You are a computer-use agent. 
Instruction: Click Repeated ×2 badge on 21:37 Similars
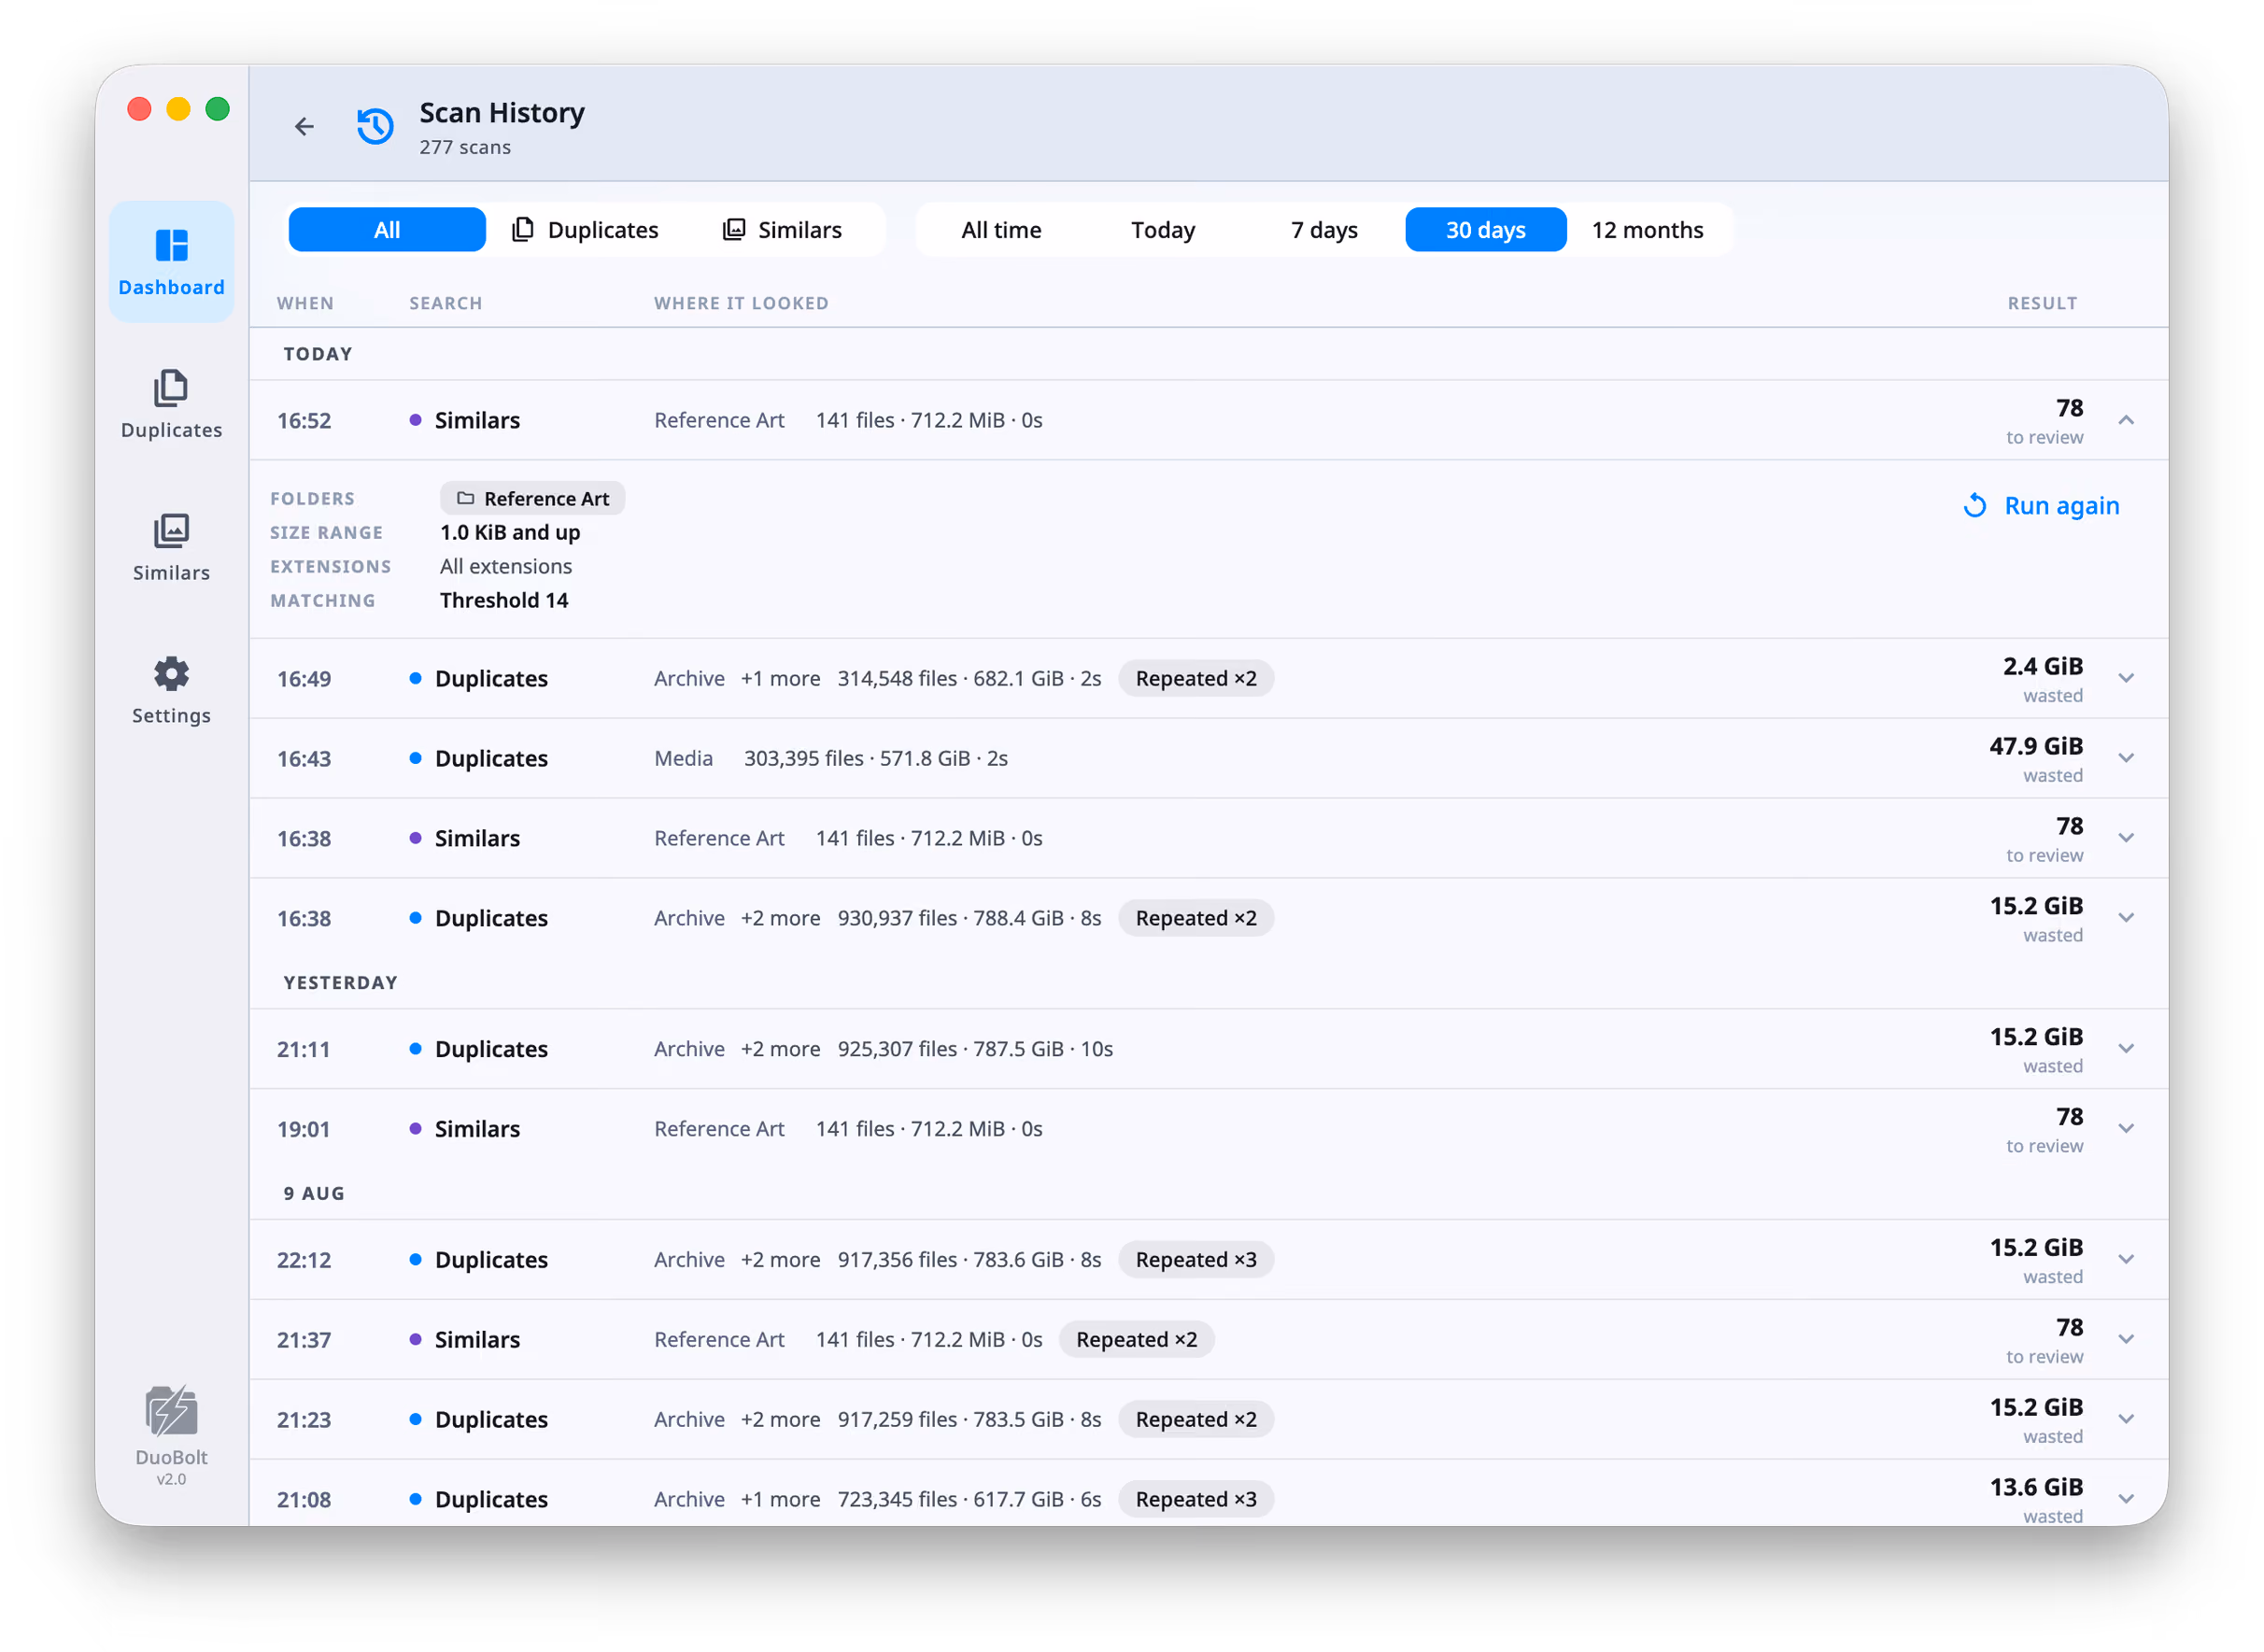[x=1136, y=1341]
